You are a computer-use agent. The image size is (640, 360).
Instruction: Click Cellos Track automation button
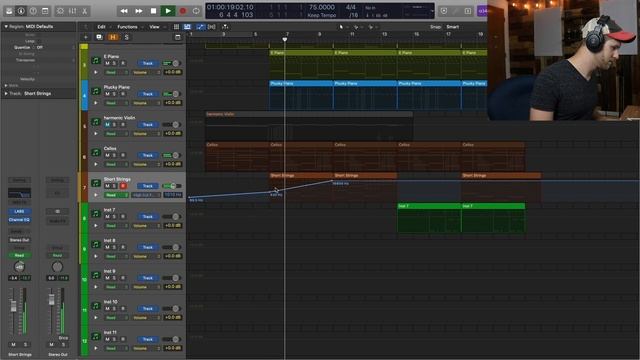pos(147,155)
